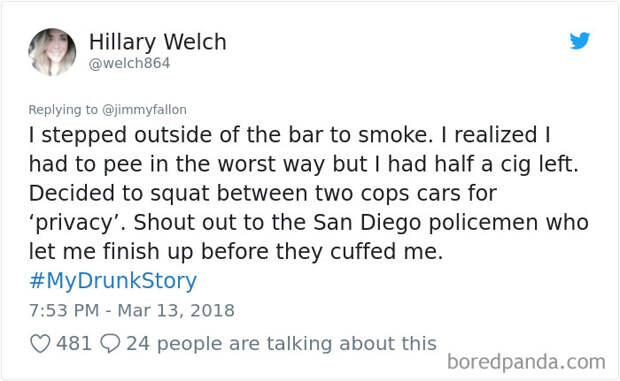Click the 7:53 PM - Mar 13, 2018 timestamp
Screen dimensions: 620x381
coord(132,311)
